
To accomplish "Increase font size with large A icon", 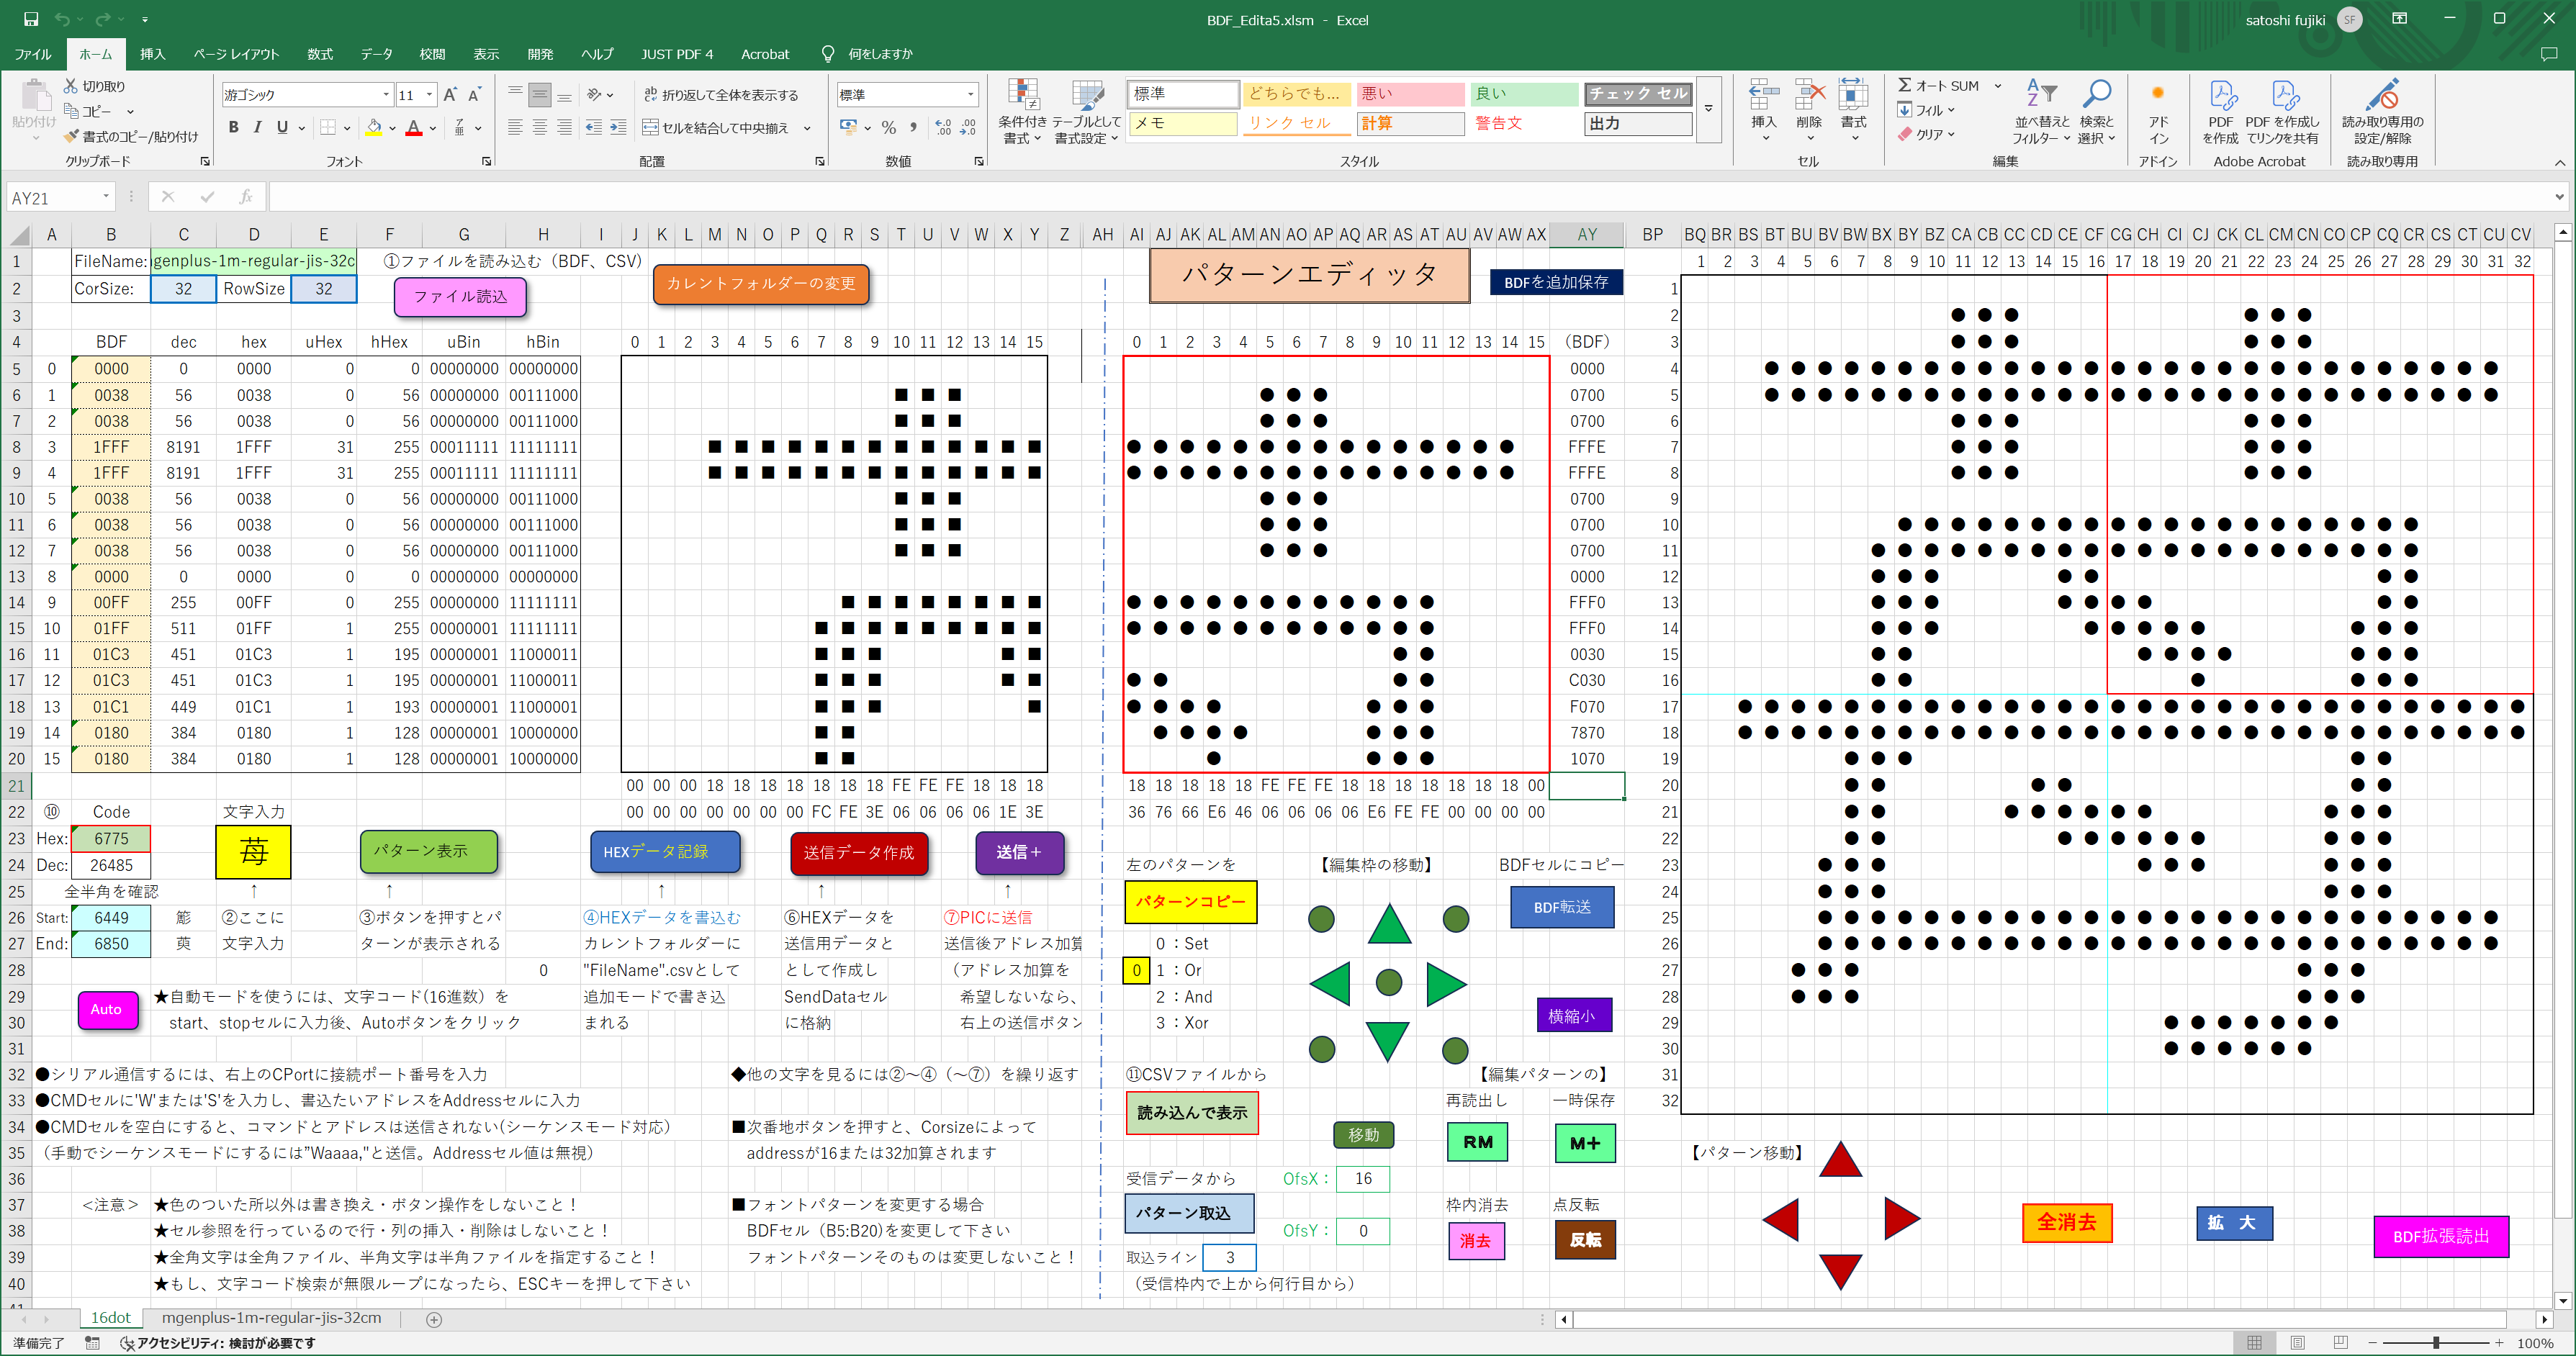I will (450, 95).
